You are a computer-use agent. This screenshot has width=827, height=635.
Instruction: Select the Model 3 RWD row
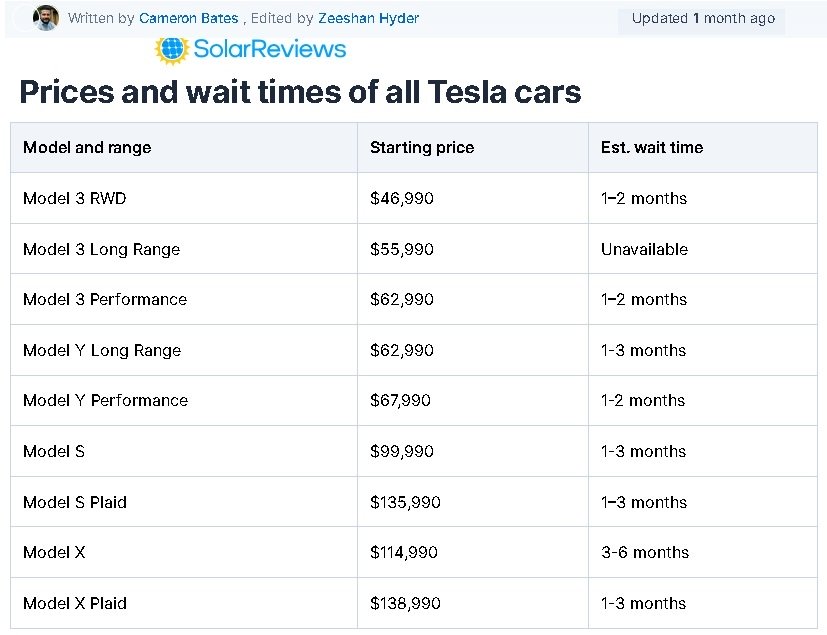coord(414,198)
